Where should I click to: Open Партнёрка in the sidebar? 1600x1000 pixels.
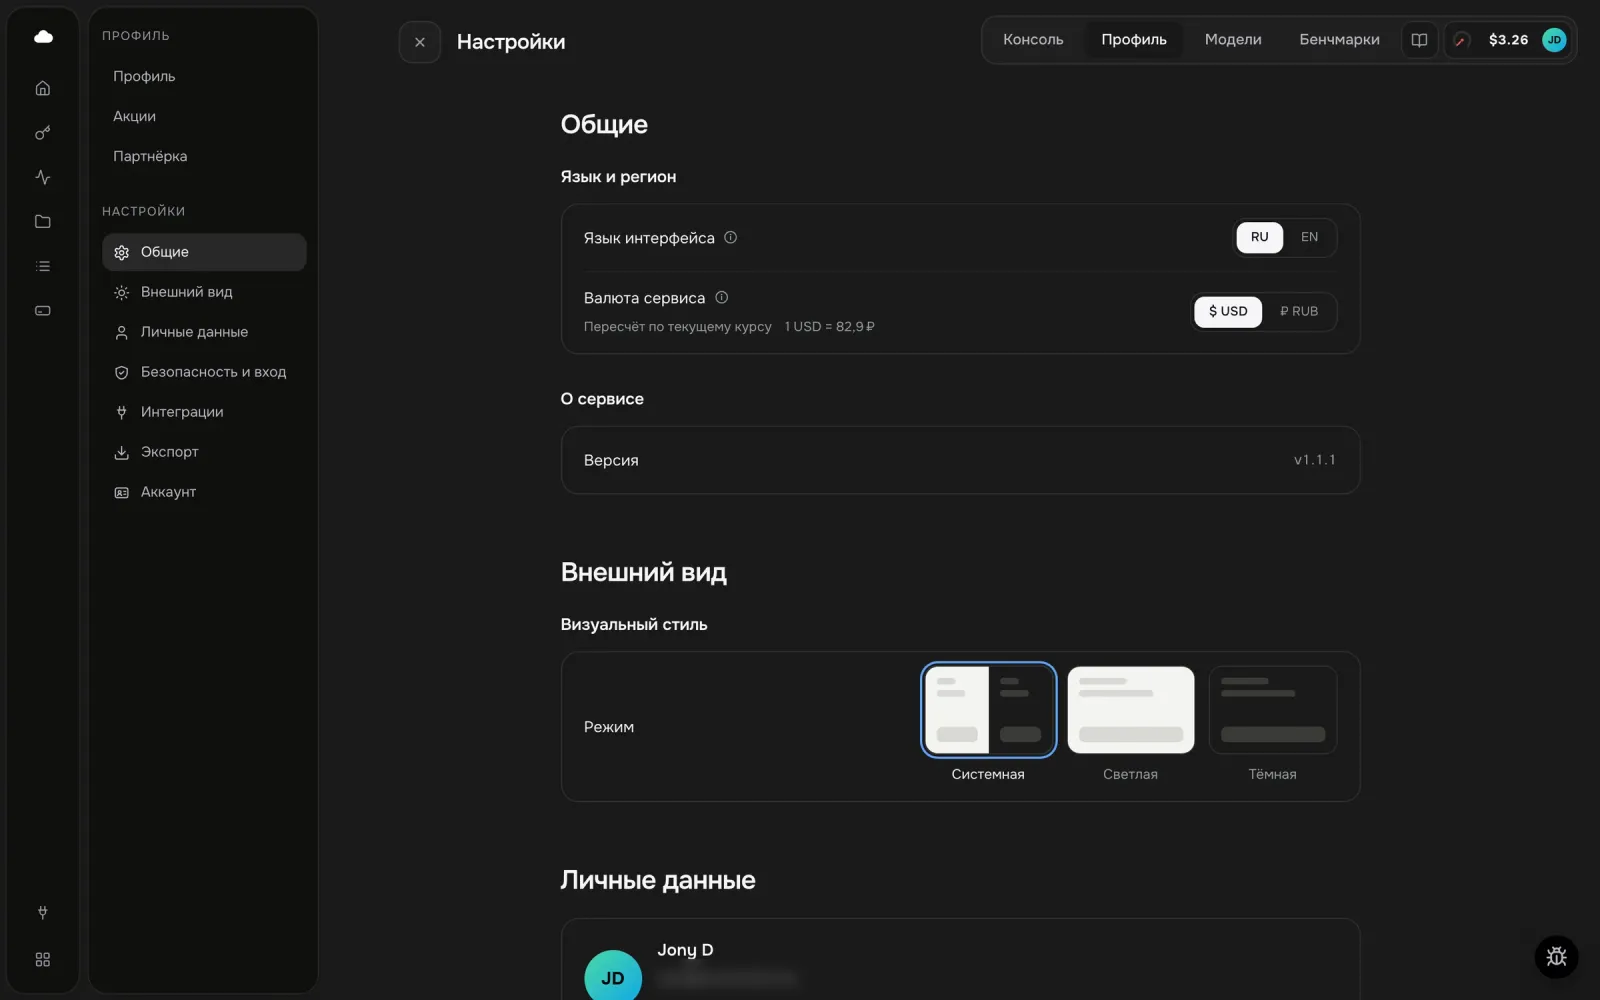tap(204, 156)
